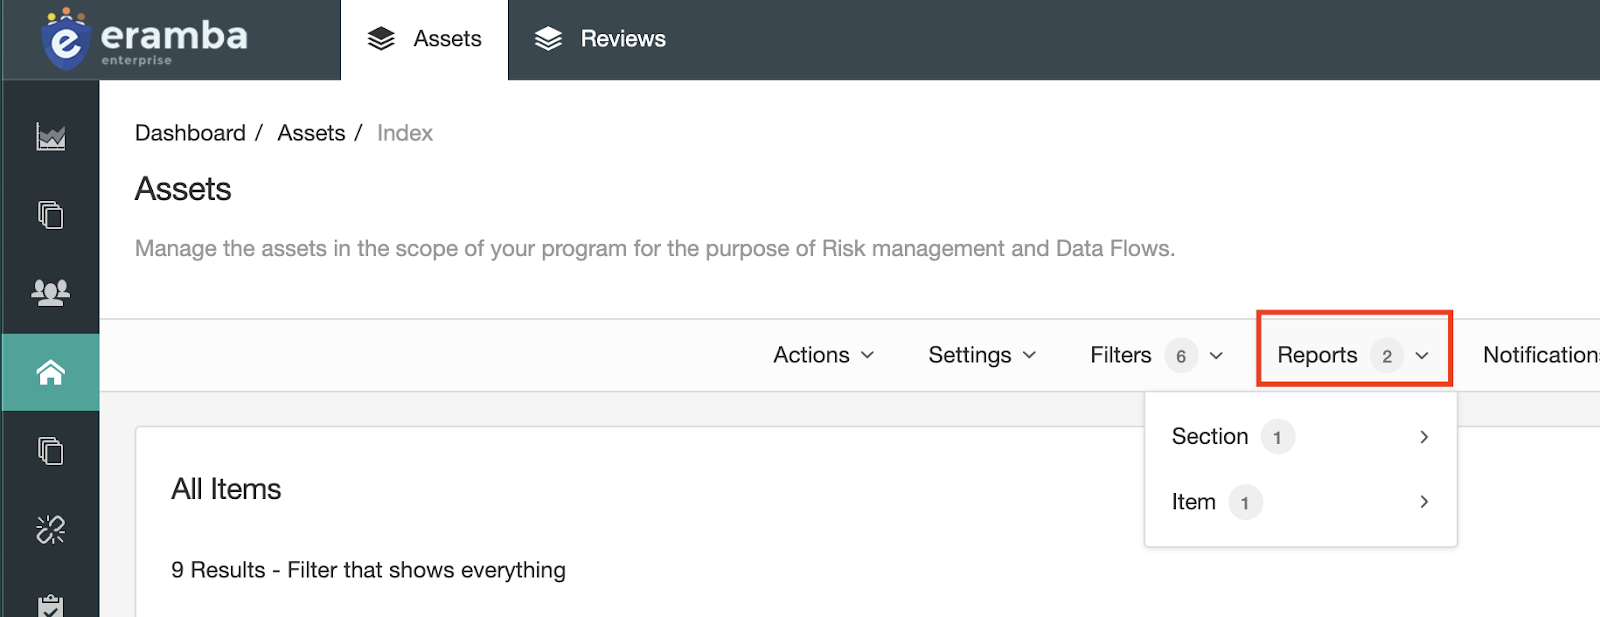Expand the Section submenu in Reports
Image resolution: width=1600 pixels, height=617 pixels.
pos(1300,437)
